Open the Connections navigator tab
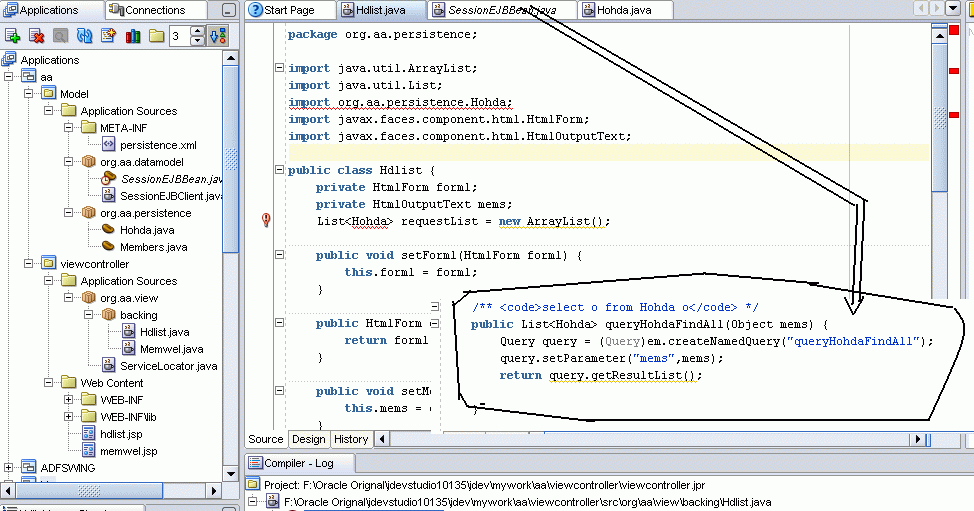Viewport: 974px width, 511px height. (154, 10)
